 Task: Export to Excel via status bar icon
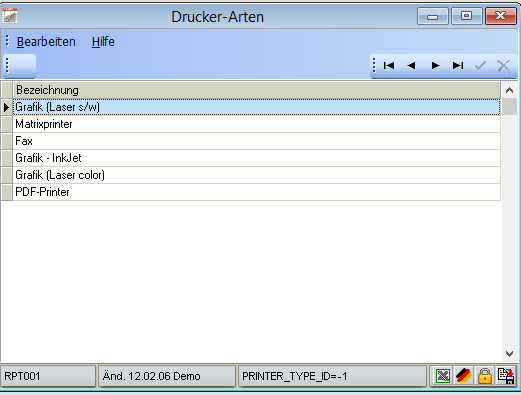443,376
